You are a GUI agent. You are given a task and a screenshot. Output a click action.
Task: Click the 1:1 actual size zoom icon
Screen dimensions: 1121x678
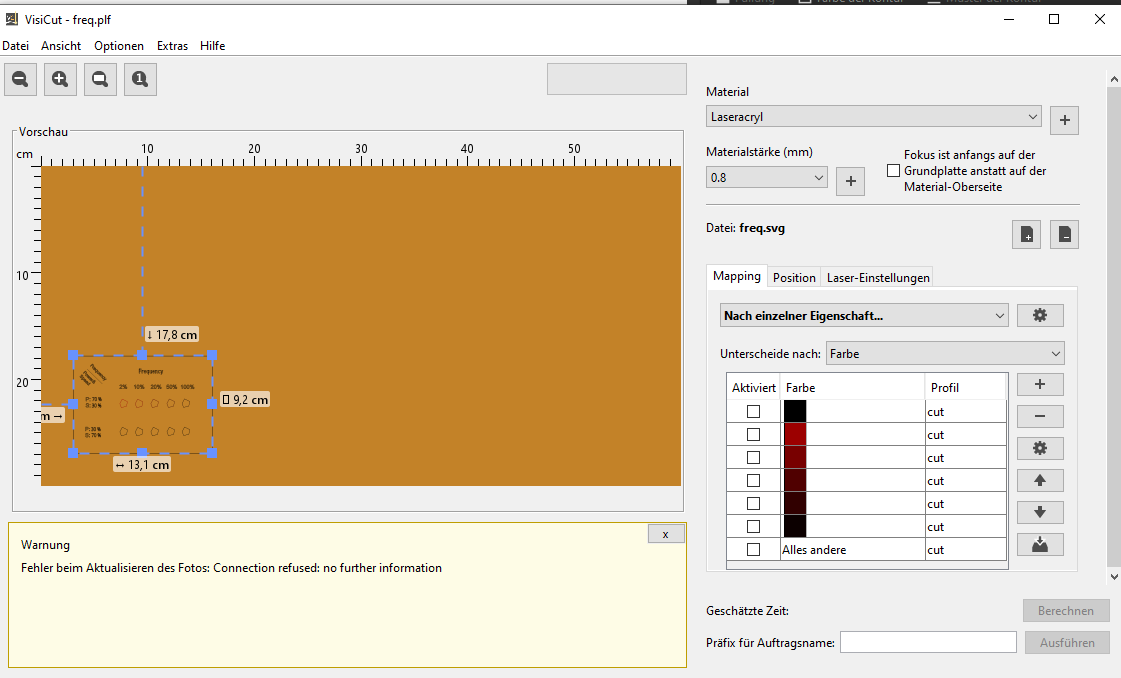tap(140, 79)
